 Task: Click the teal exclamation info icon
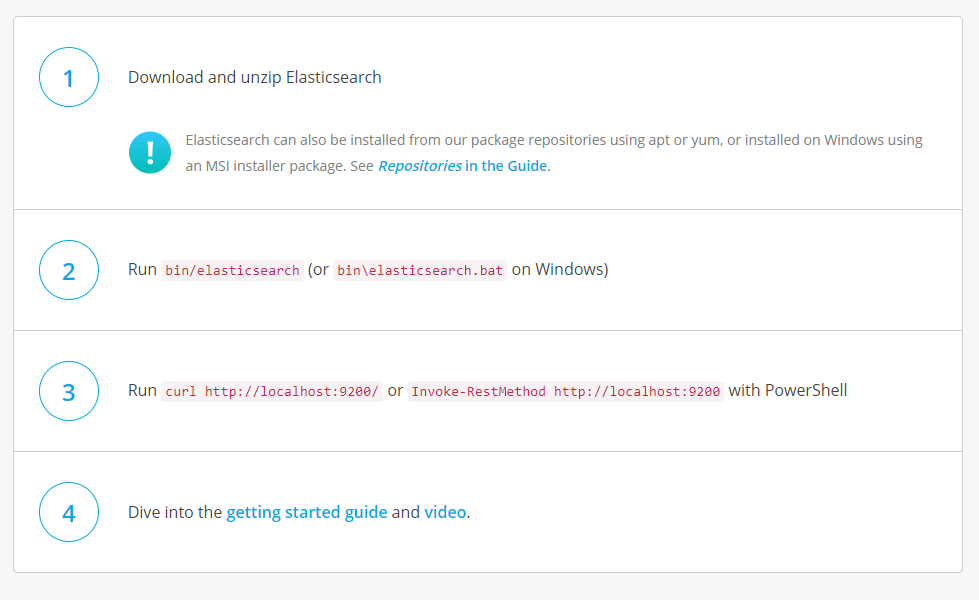click(x=150, y=152)
